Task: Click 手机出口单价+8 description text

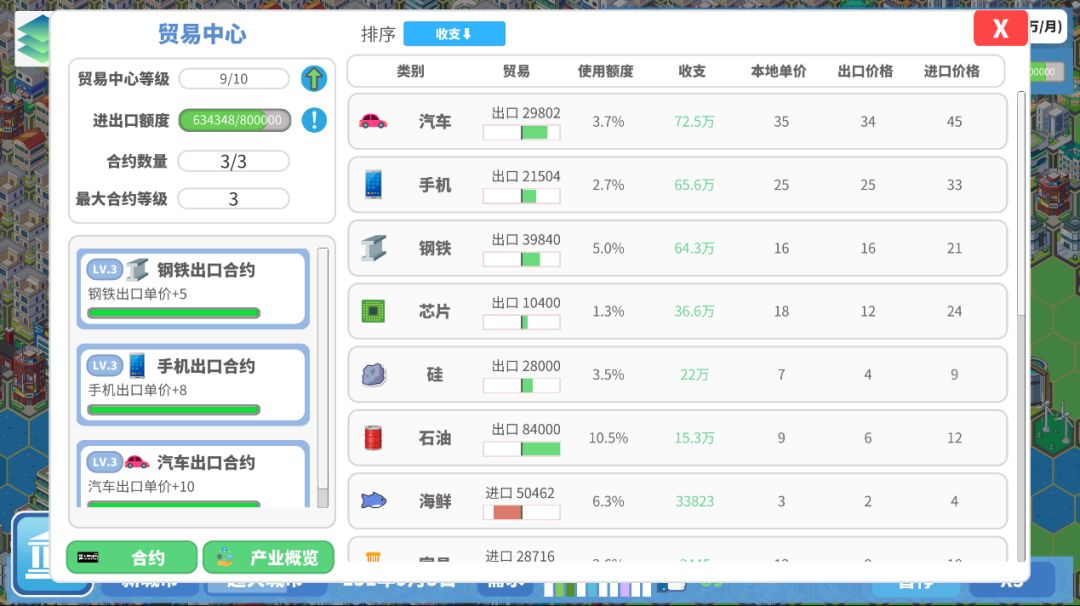Action: coord(137,390)
